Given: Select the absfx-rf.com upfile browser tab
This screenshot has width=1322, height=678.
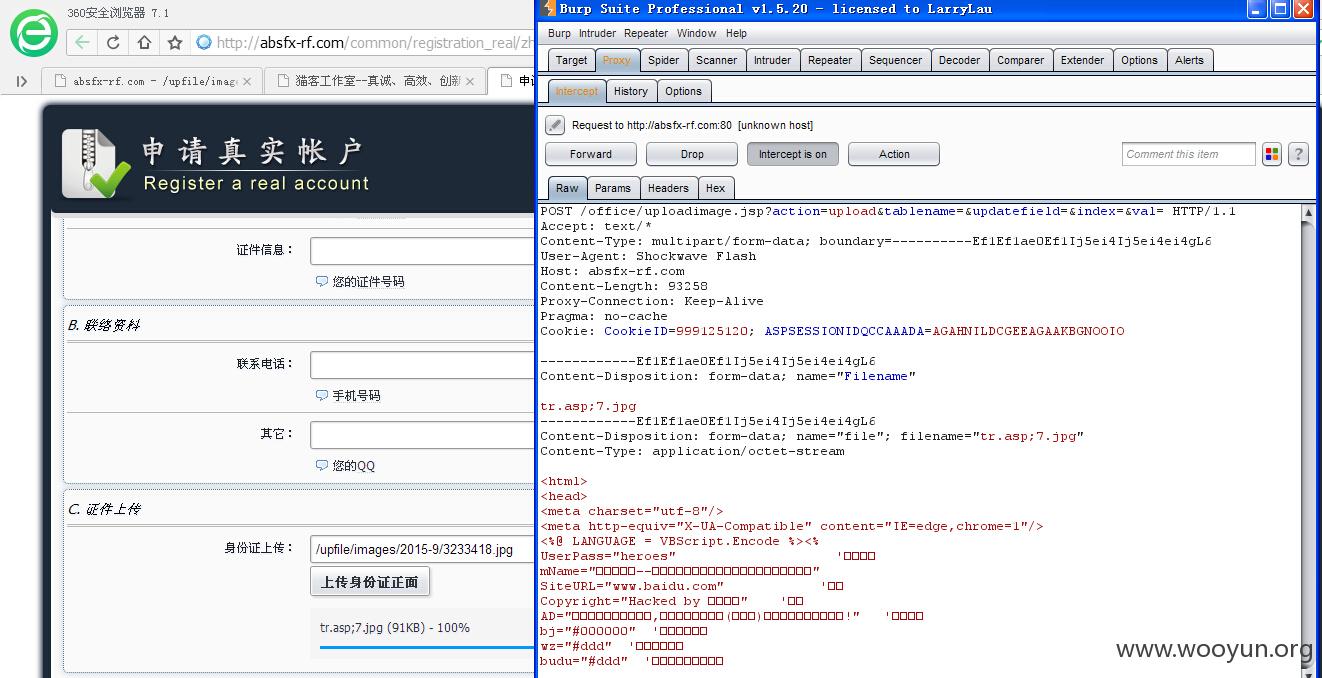Looking at the screenshot, I should click(x=152, y=81).
